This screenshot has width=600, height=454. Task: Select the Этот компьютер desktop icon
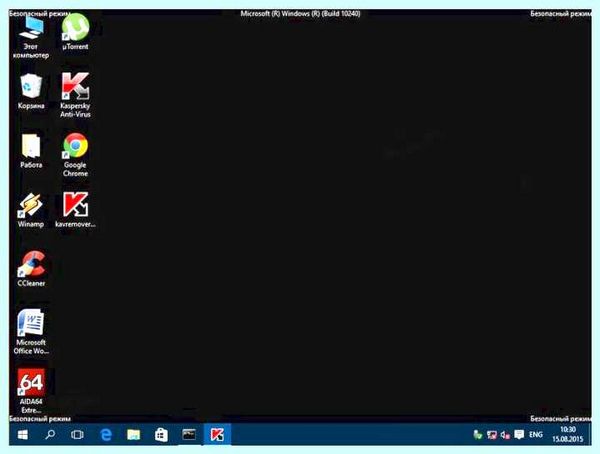[x=31, y=37]
